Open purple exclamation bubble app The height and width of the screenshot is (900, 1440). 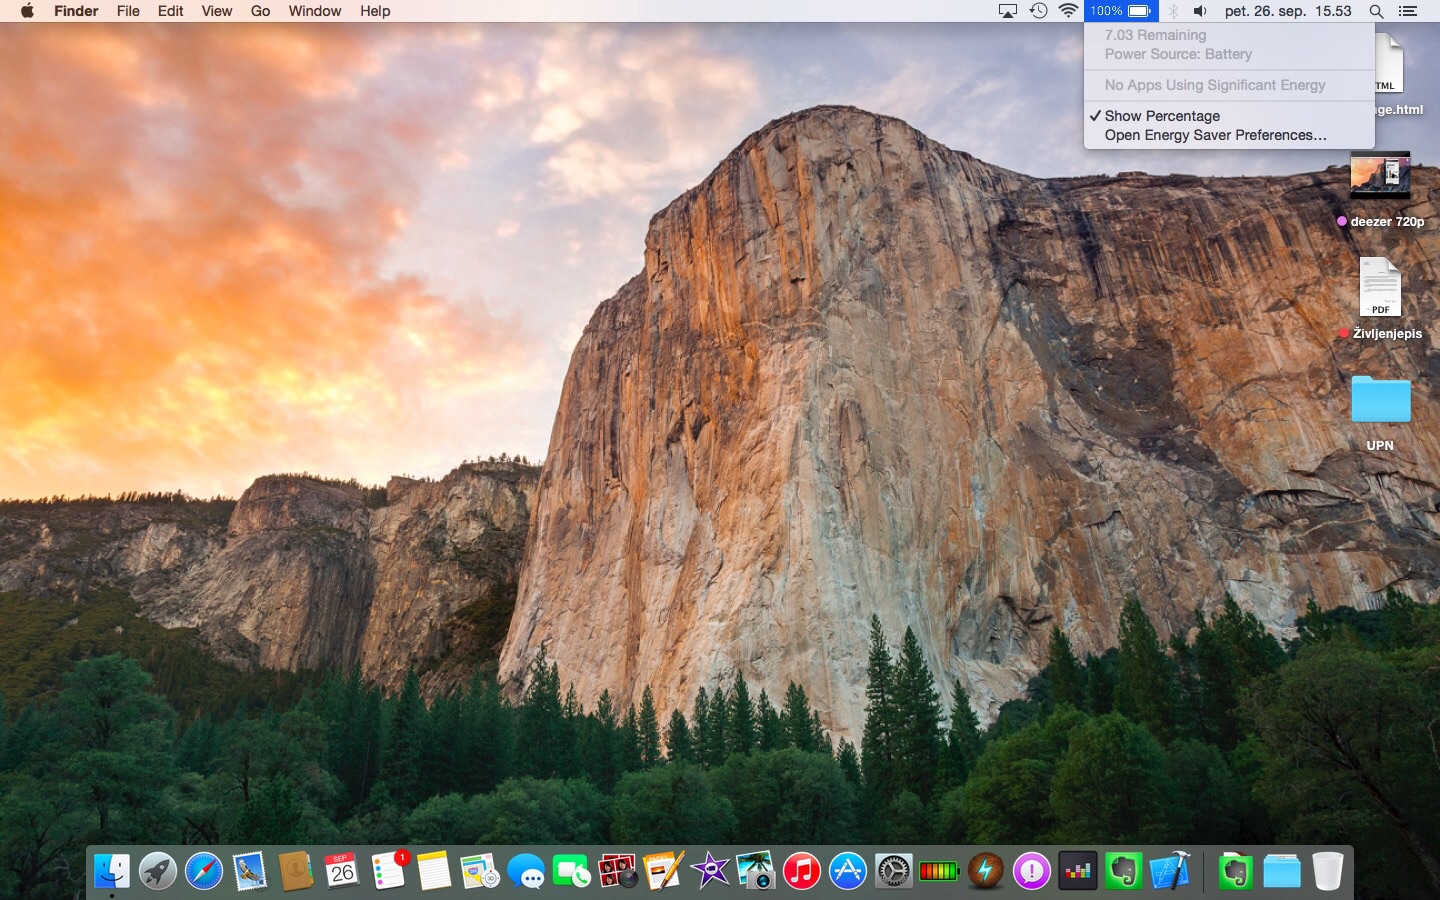[x=1032, y=871]
